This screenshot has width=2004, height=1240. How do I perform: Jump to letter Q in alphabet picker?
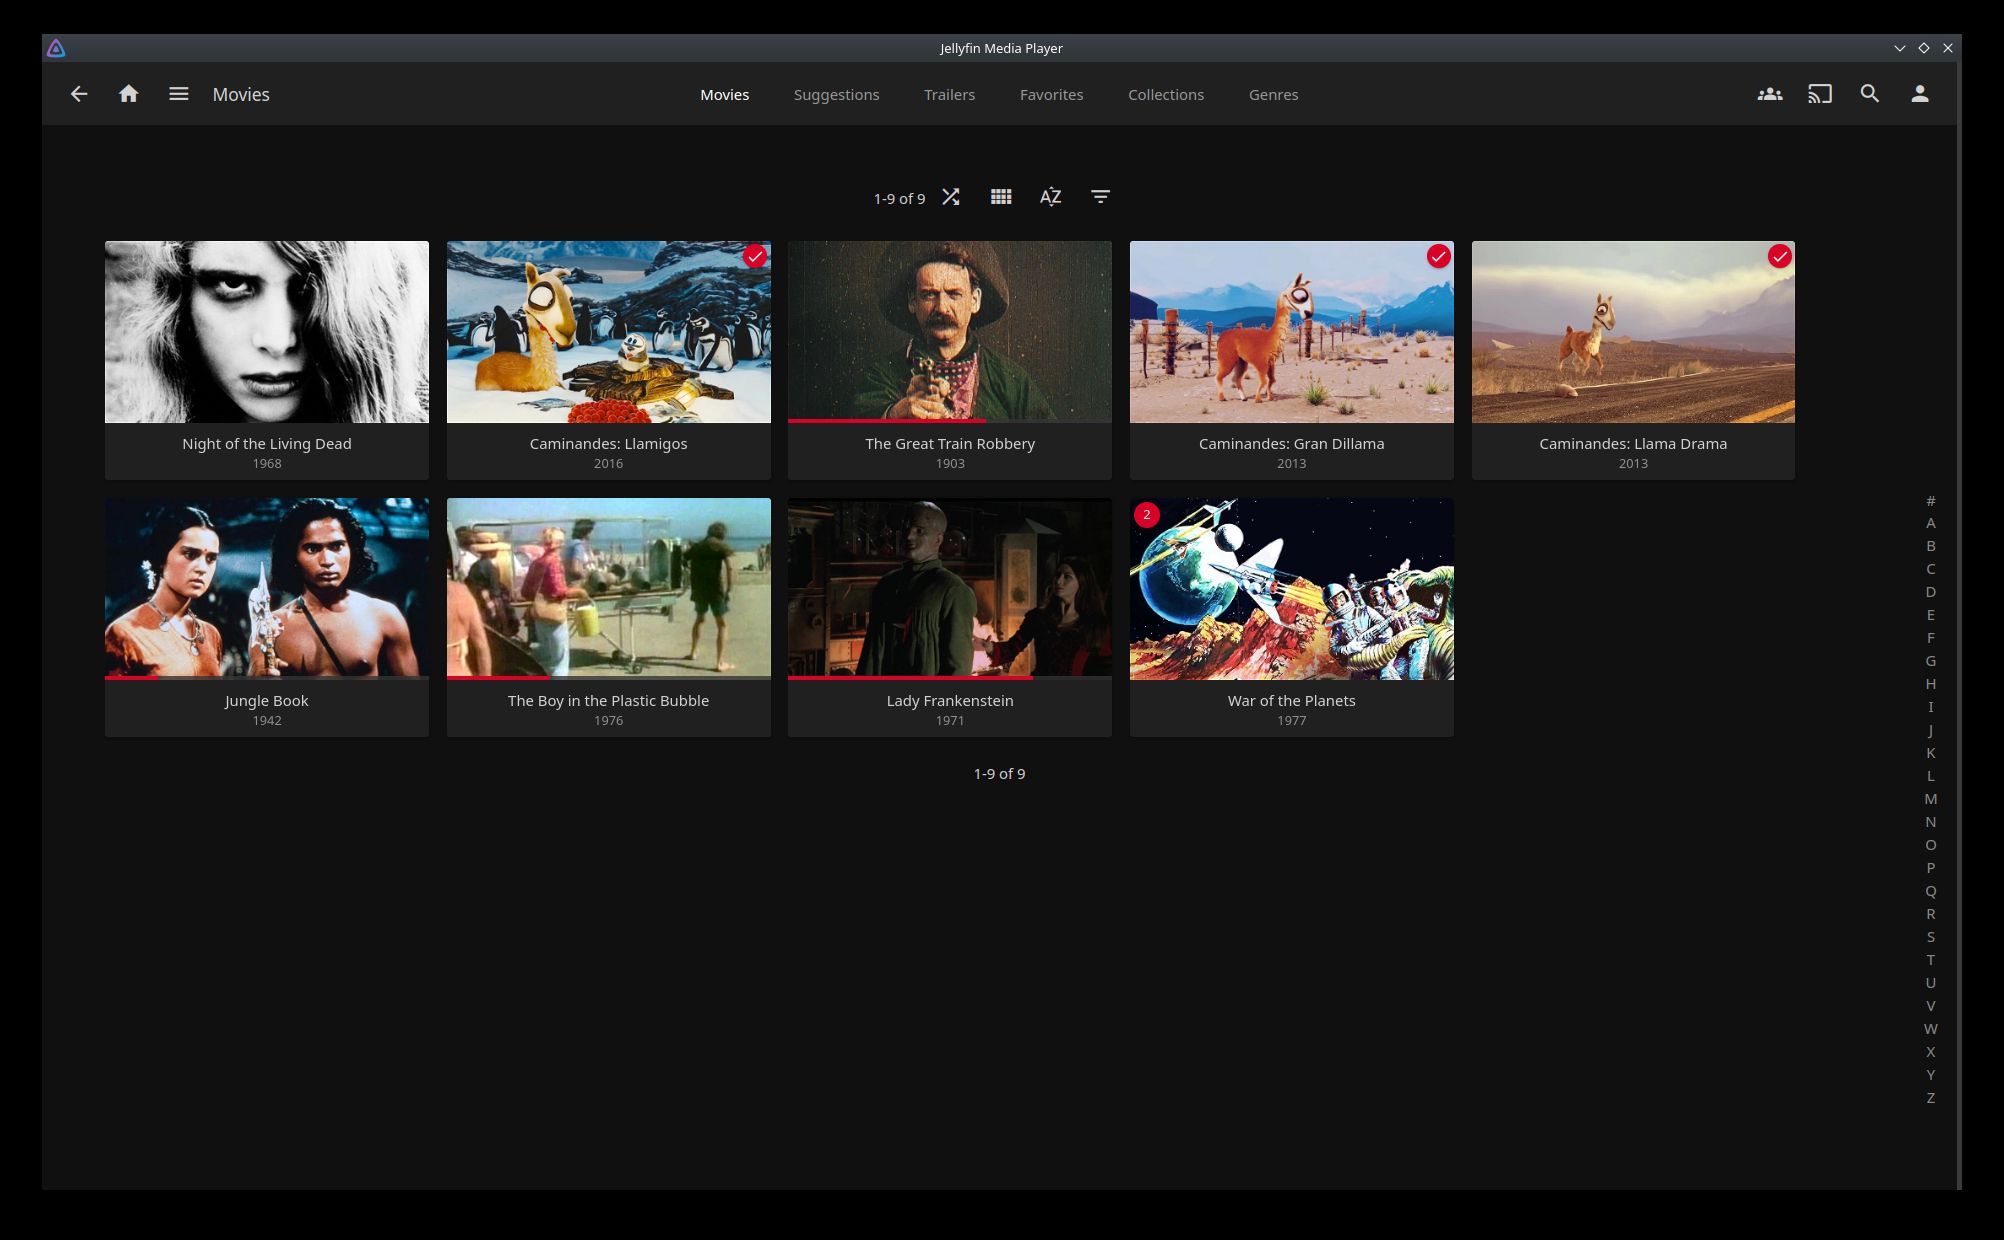coord(1930,891)
